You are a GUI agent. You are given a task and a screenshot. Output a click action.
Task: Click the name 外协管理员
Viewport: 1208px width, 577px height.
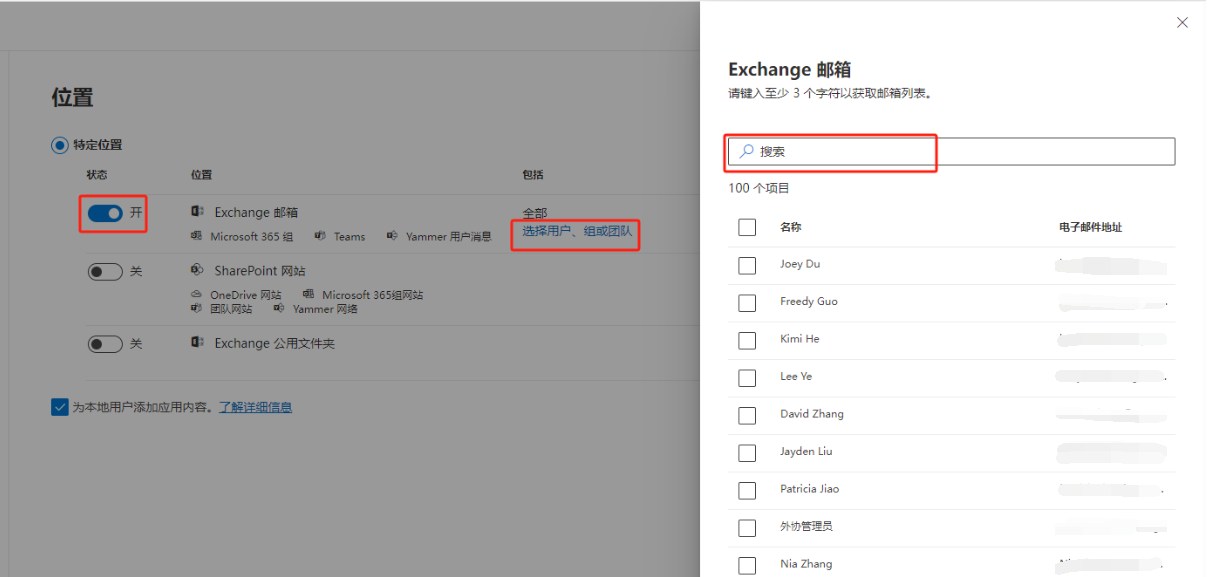[x=806, y=526]
